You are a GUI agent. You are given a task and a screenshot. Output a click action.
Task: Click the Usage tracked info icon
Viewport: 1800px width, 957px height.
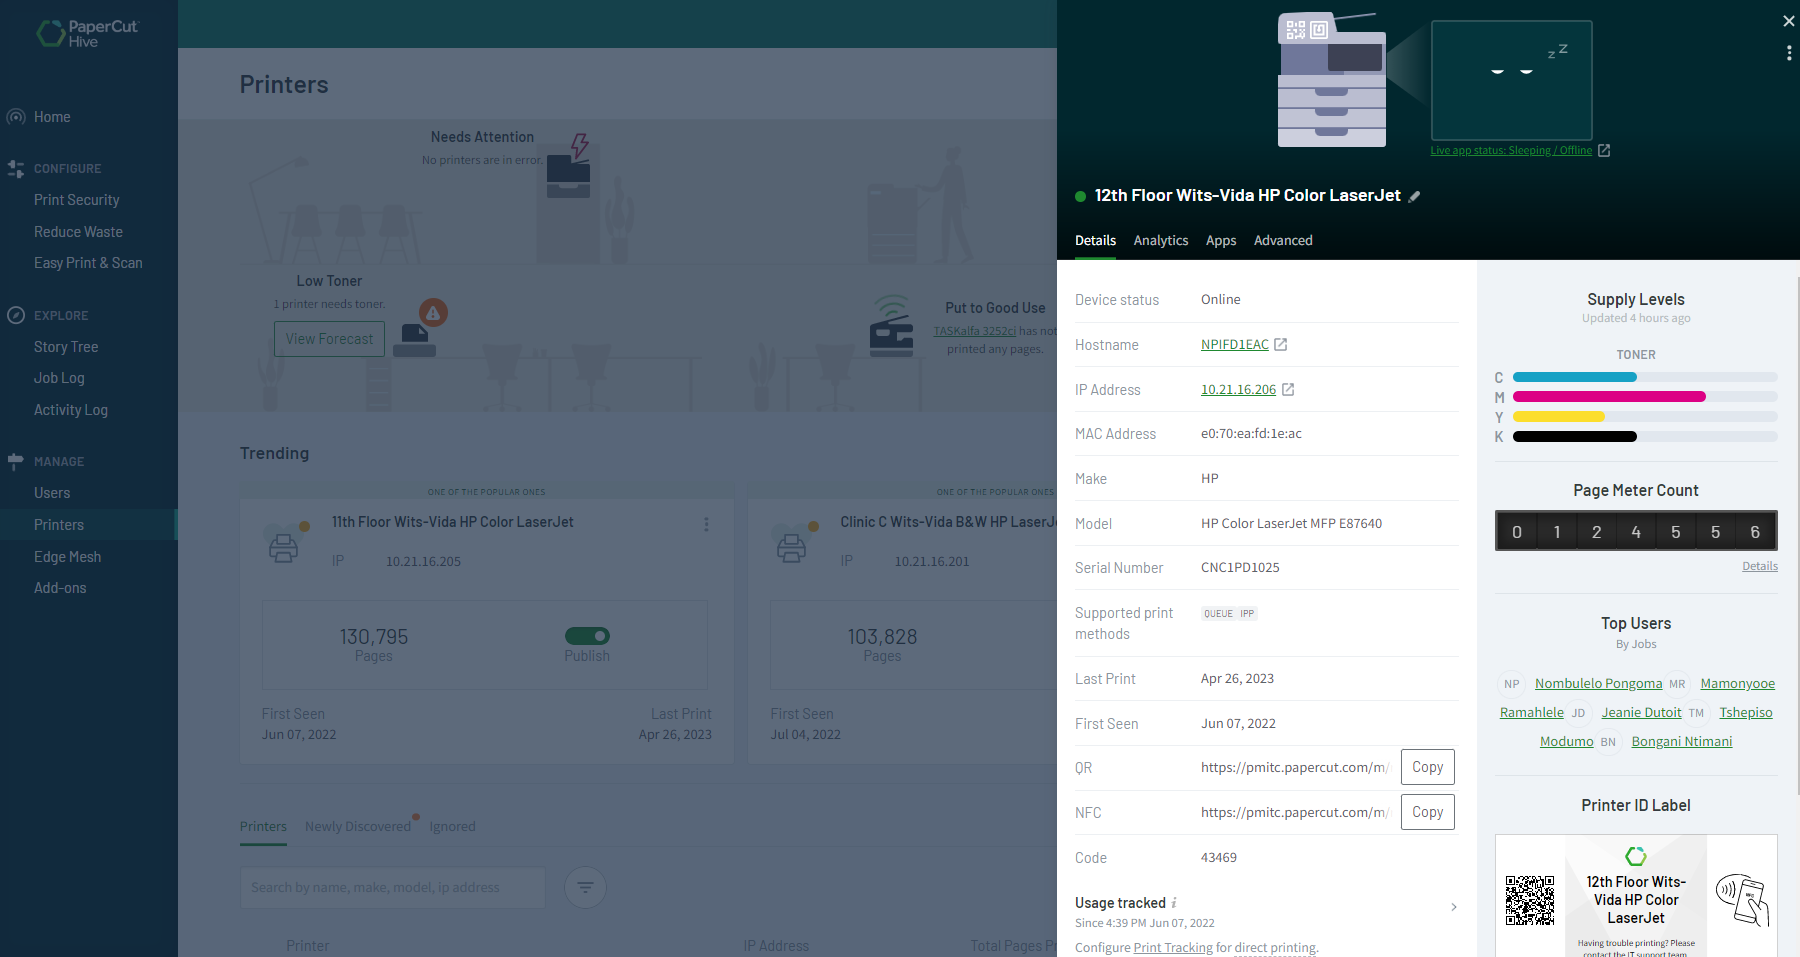[1174, 903]
